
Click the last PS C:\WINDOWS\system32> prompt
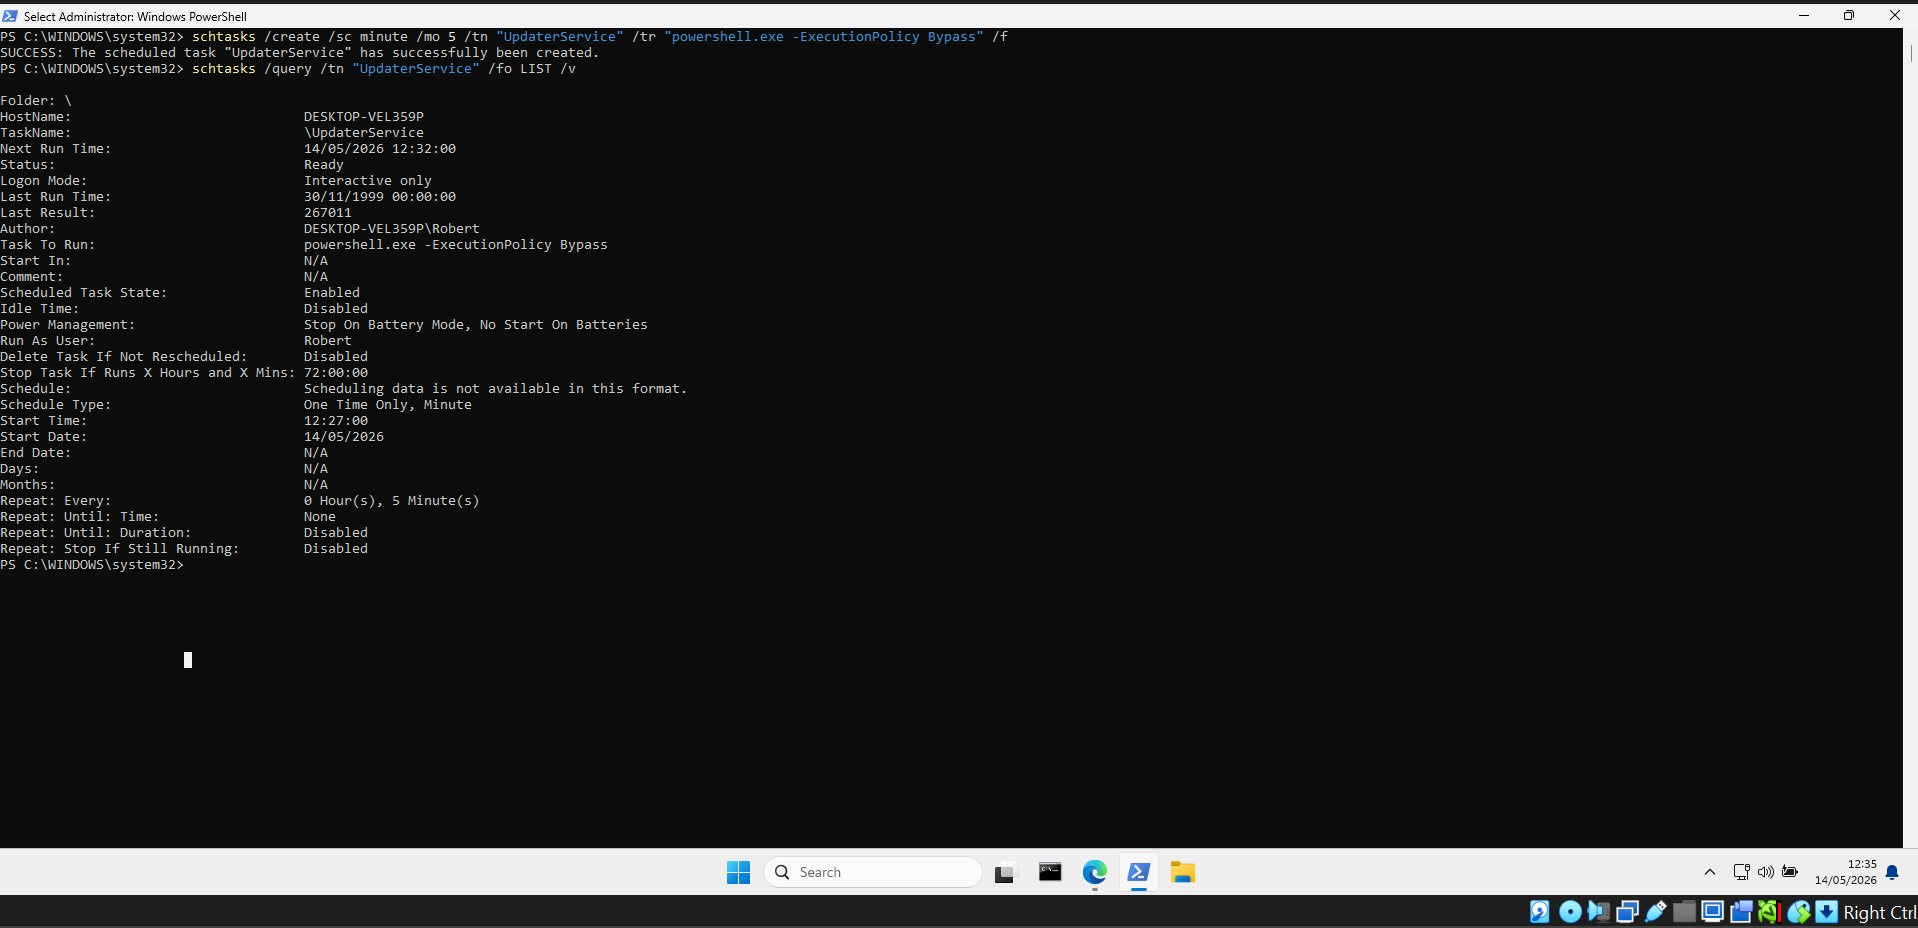click(x=92, y=565)
